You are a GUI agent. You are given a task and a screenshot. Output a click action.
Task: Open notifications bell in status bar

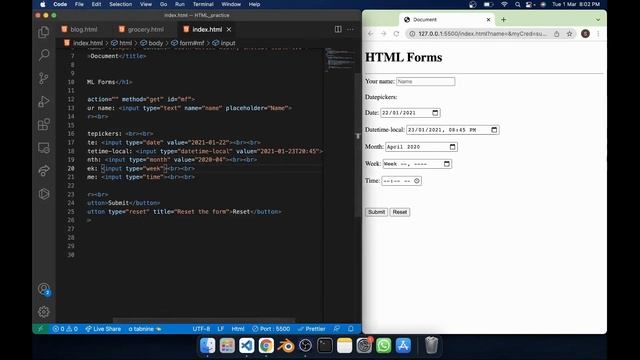tap(351, 329)
